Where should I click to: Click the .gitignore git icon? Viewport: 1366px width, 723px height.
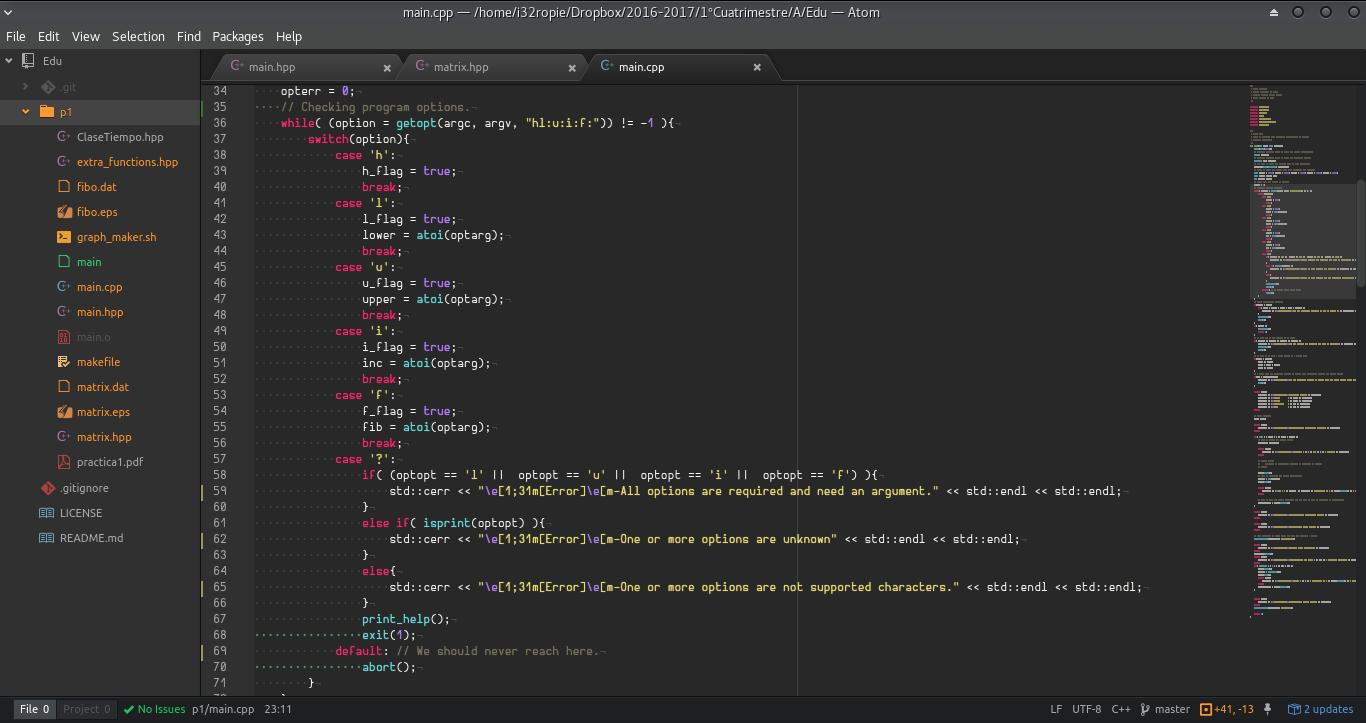[47, 488]
